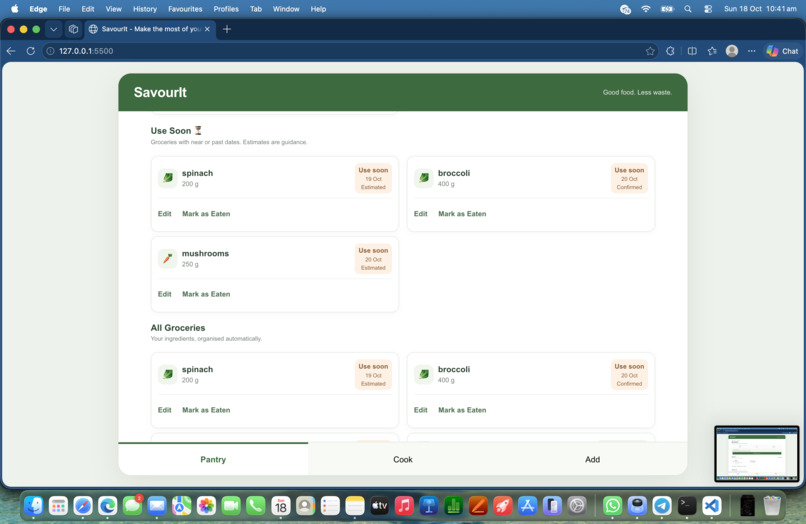Open the File menu
Screen dimensions: 806x524
tap(64, 9)
